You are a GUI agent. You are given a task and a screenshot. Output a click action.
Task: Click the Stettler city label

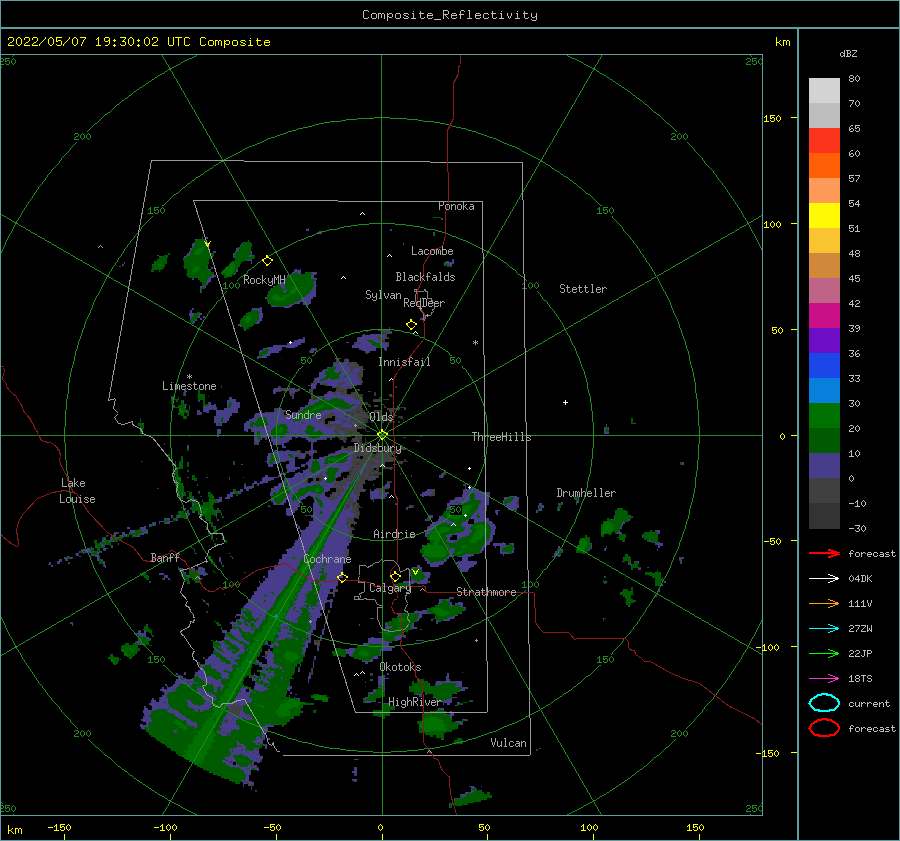pyautogui.click(x=583, y=289)
